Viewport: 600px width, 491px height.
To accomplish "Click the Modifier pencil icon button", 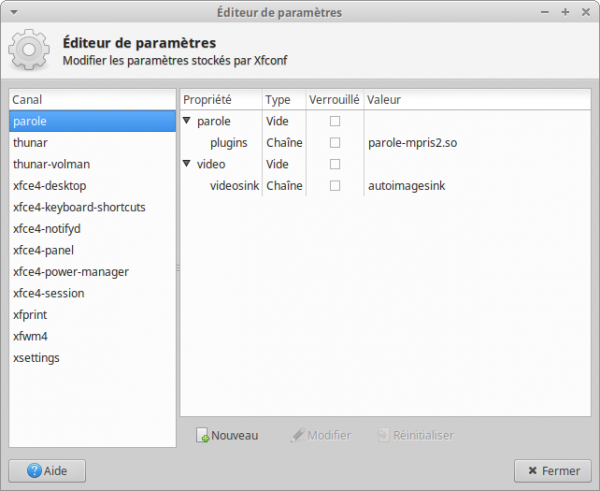I will [320, 435].
